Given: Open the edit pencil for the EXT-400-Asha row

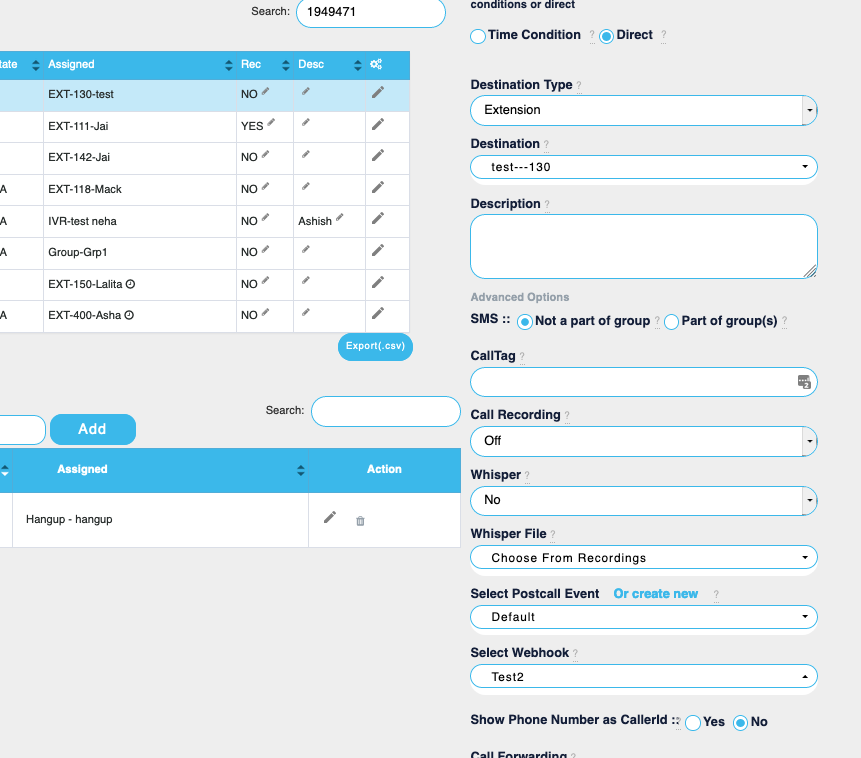Looking at the screenshot, I should tap(378, 314).
